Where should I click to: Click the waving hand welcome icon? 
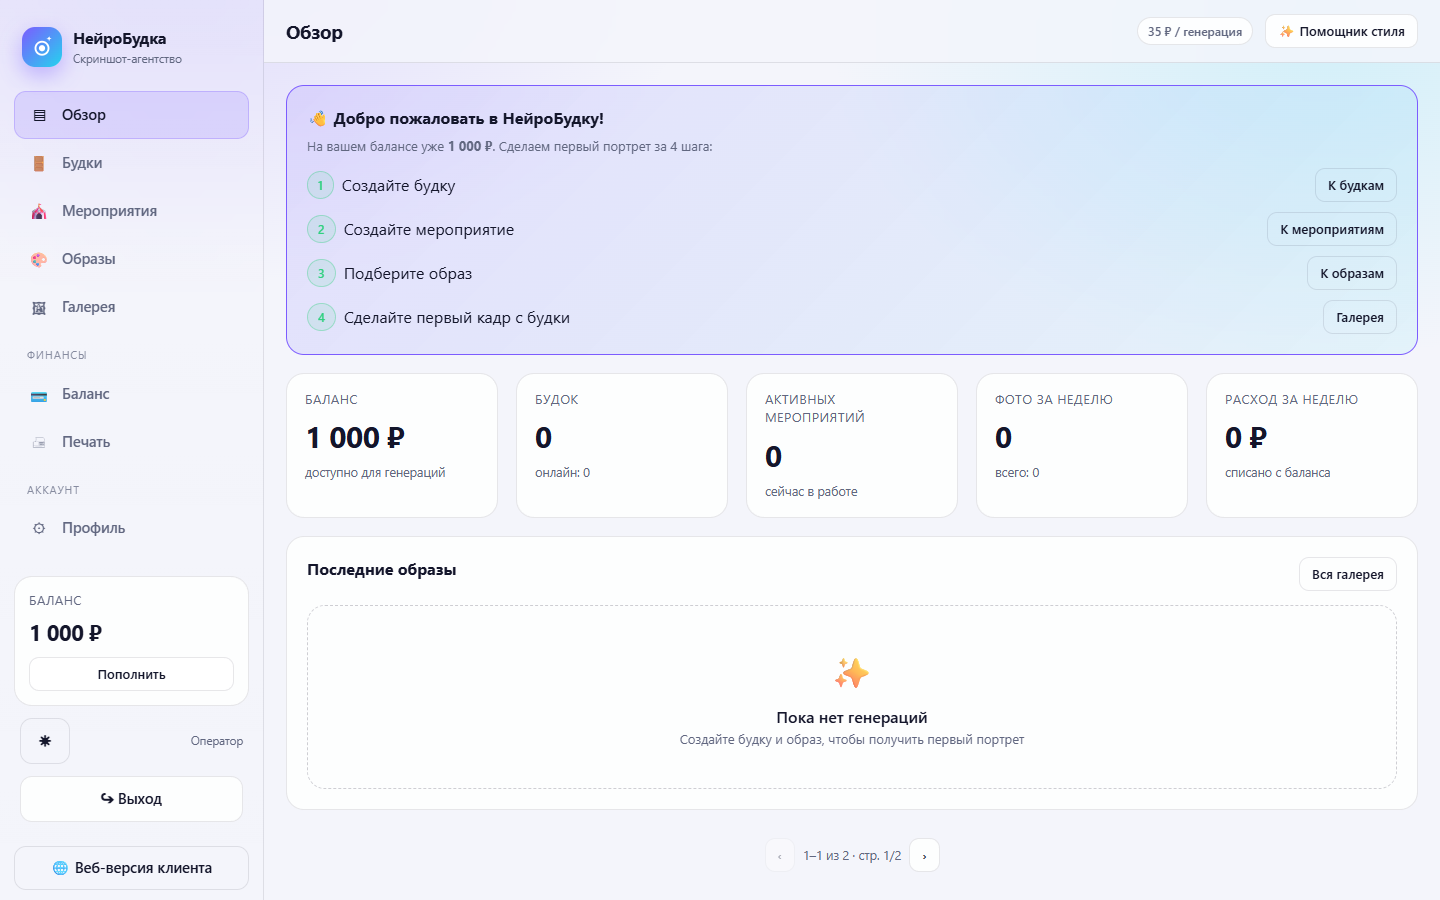318,118
